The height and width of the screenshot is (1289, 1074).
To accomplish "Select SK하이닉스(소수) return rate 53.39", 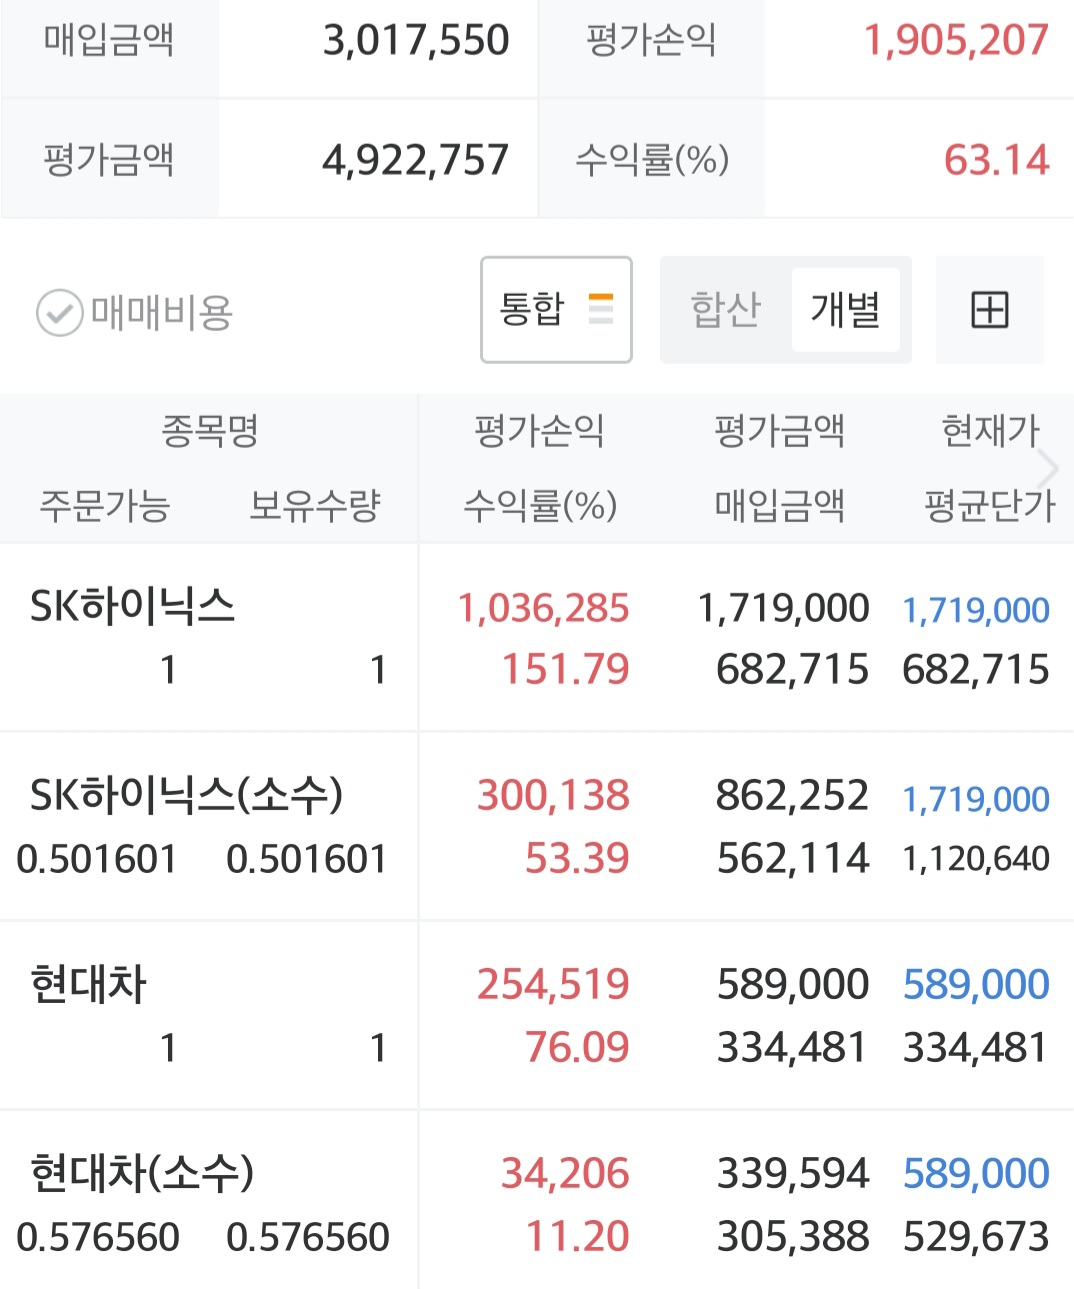I will pos(577,858).
